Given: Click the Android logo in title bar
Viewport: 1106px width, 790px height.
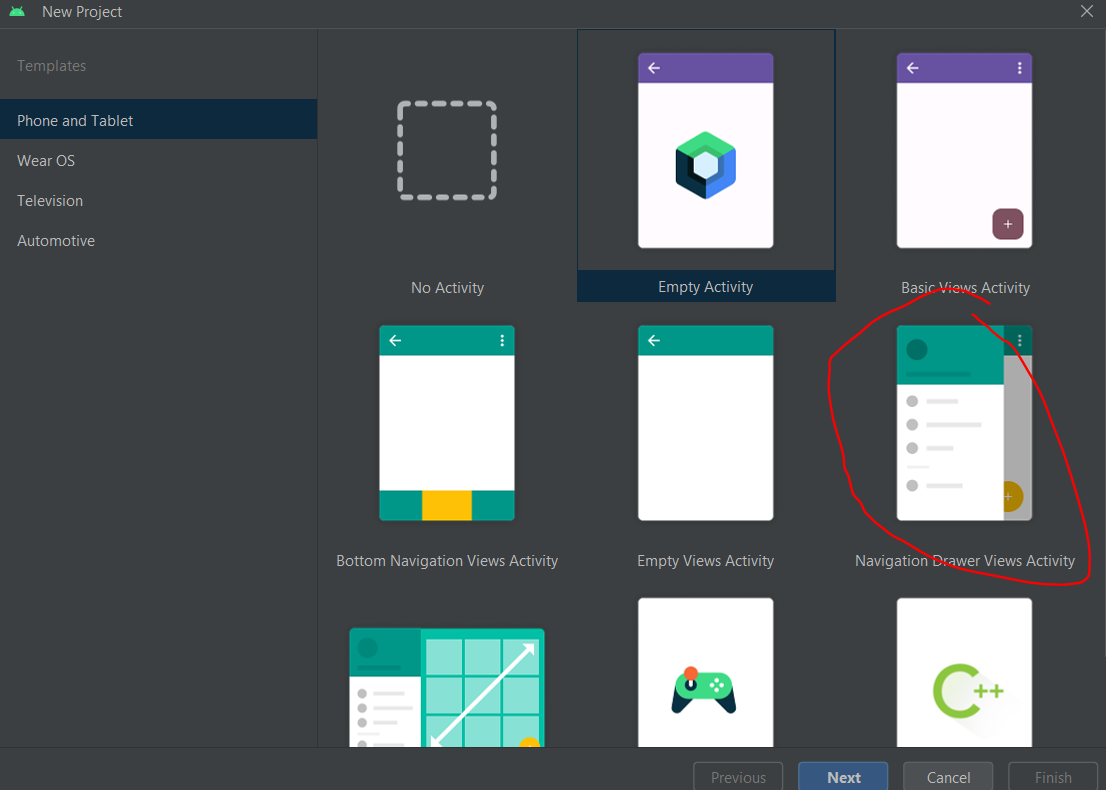Looking at the screenshot, I should tap(17, 11).
